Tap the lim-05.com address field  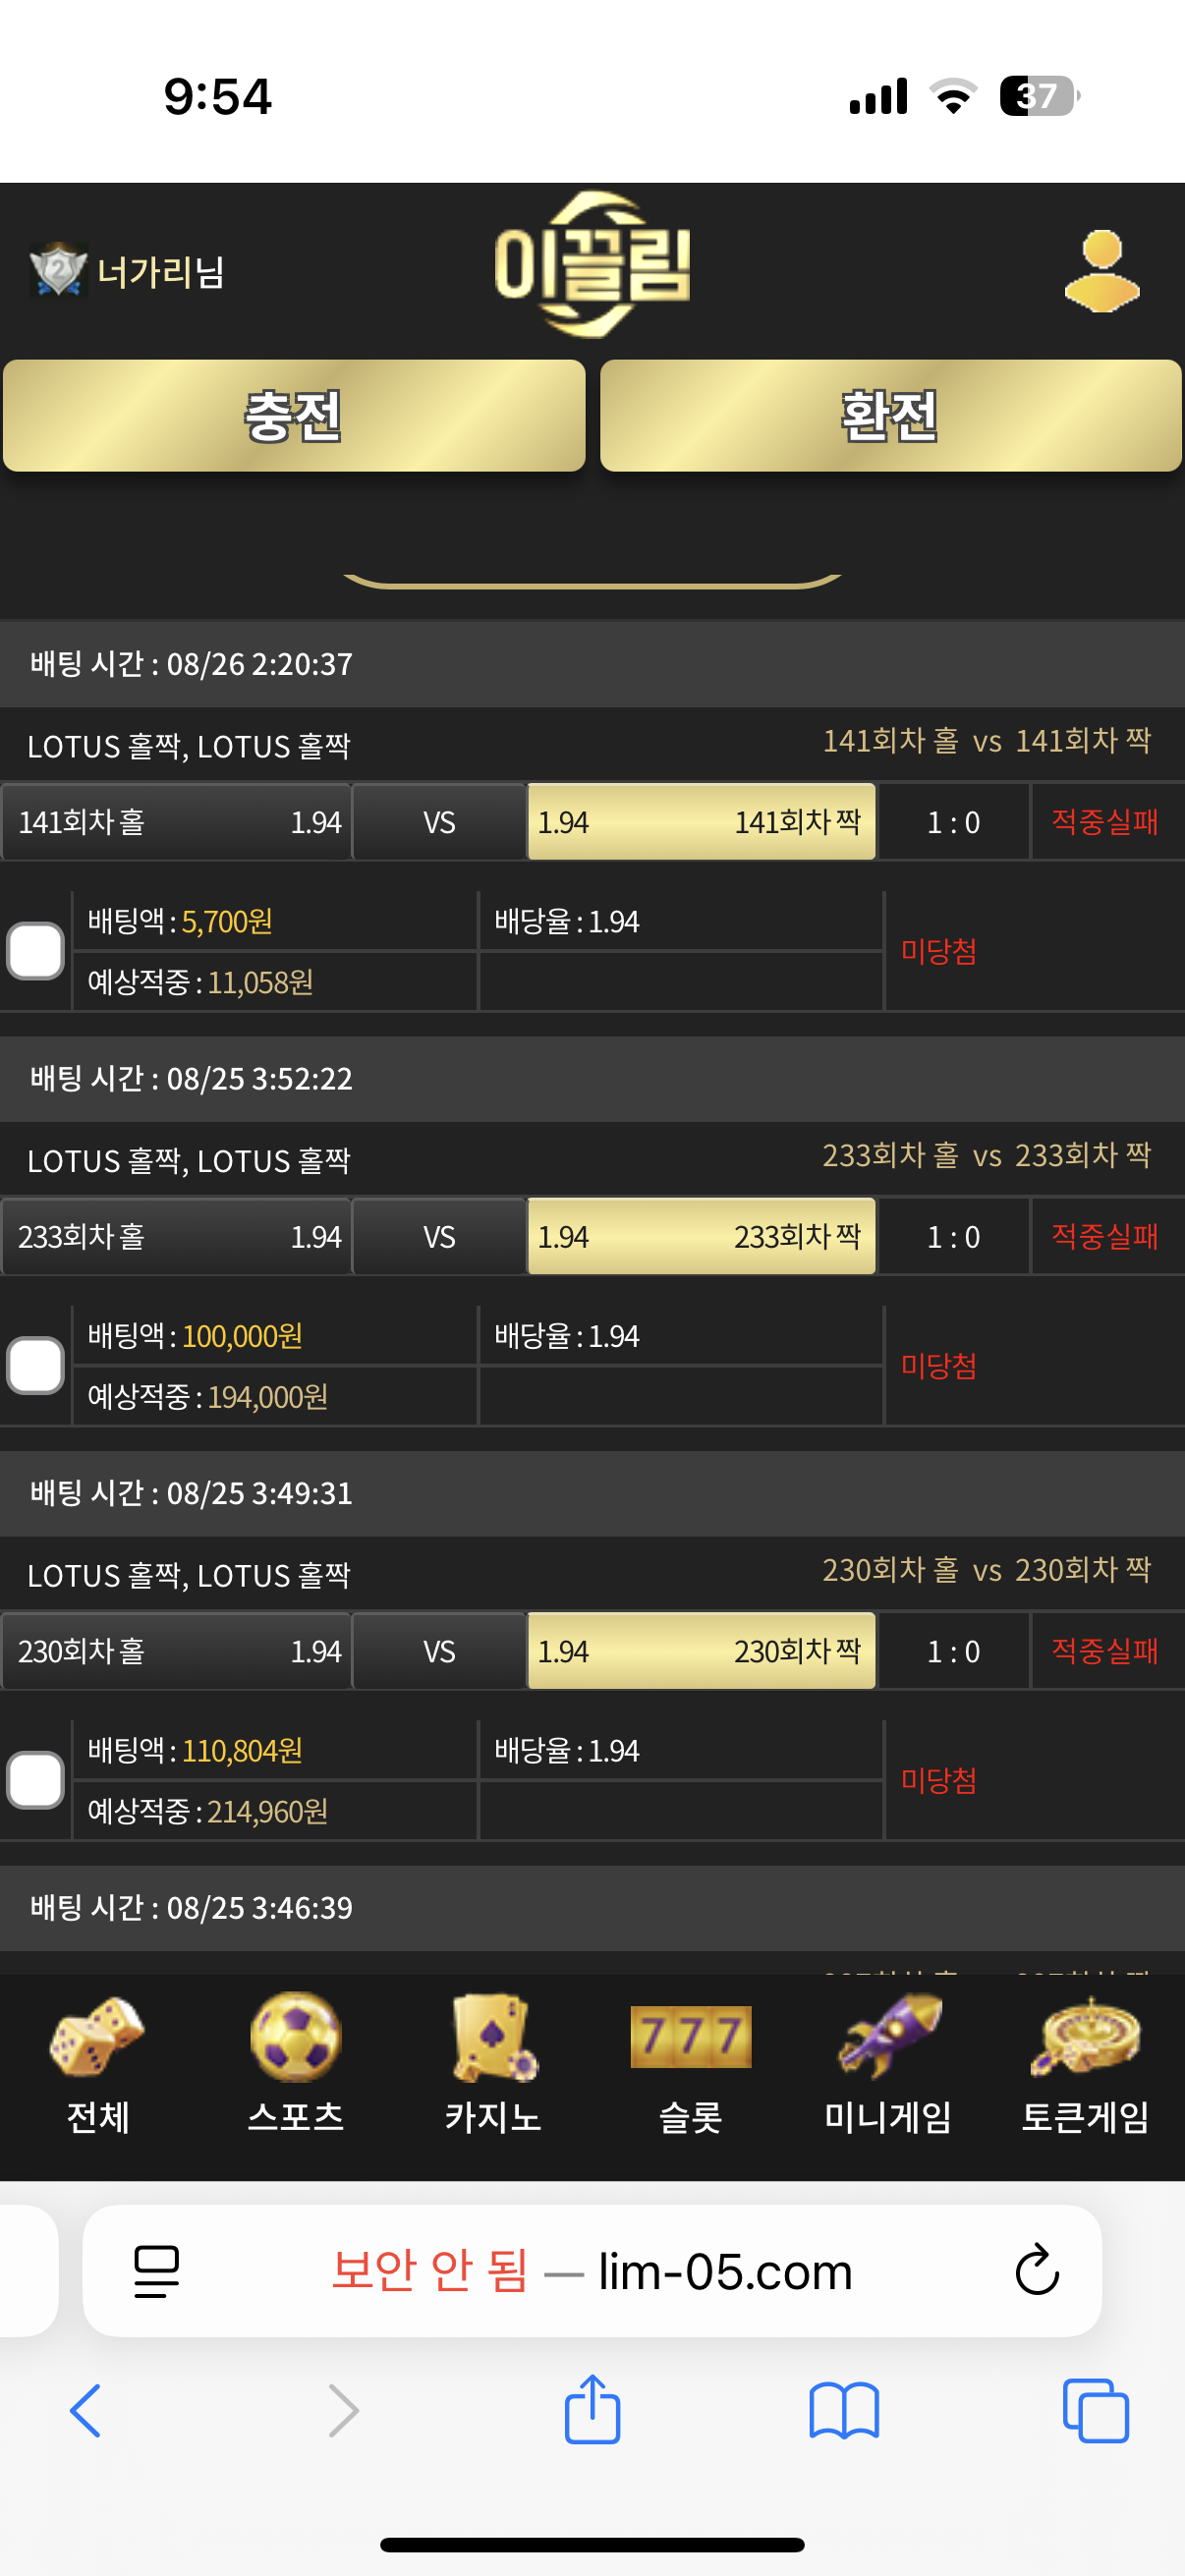click(x=592, y=2271)
